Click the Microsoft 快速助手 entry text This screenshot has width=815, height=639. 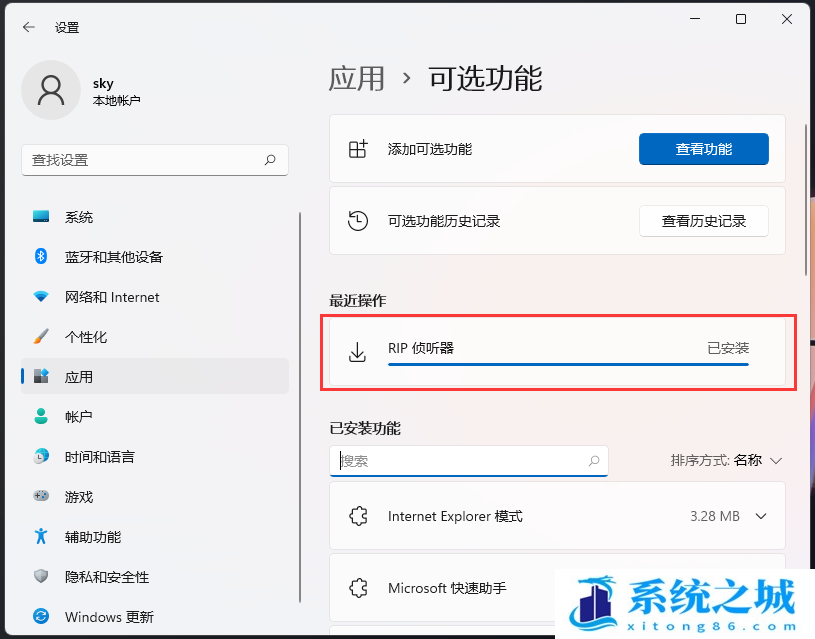447,588
